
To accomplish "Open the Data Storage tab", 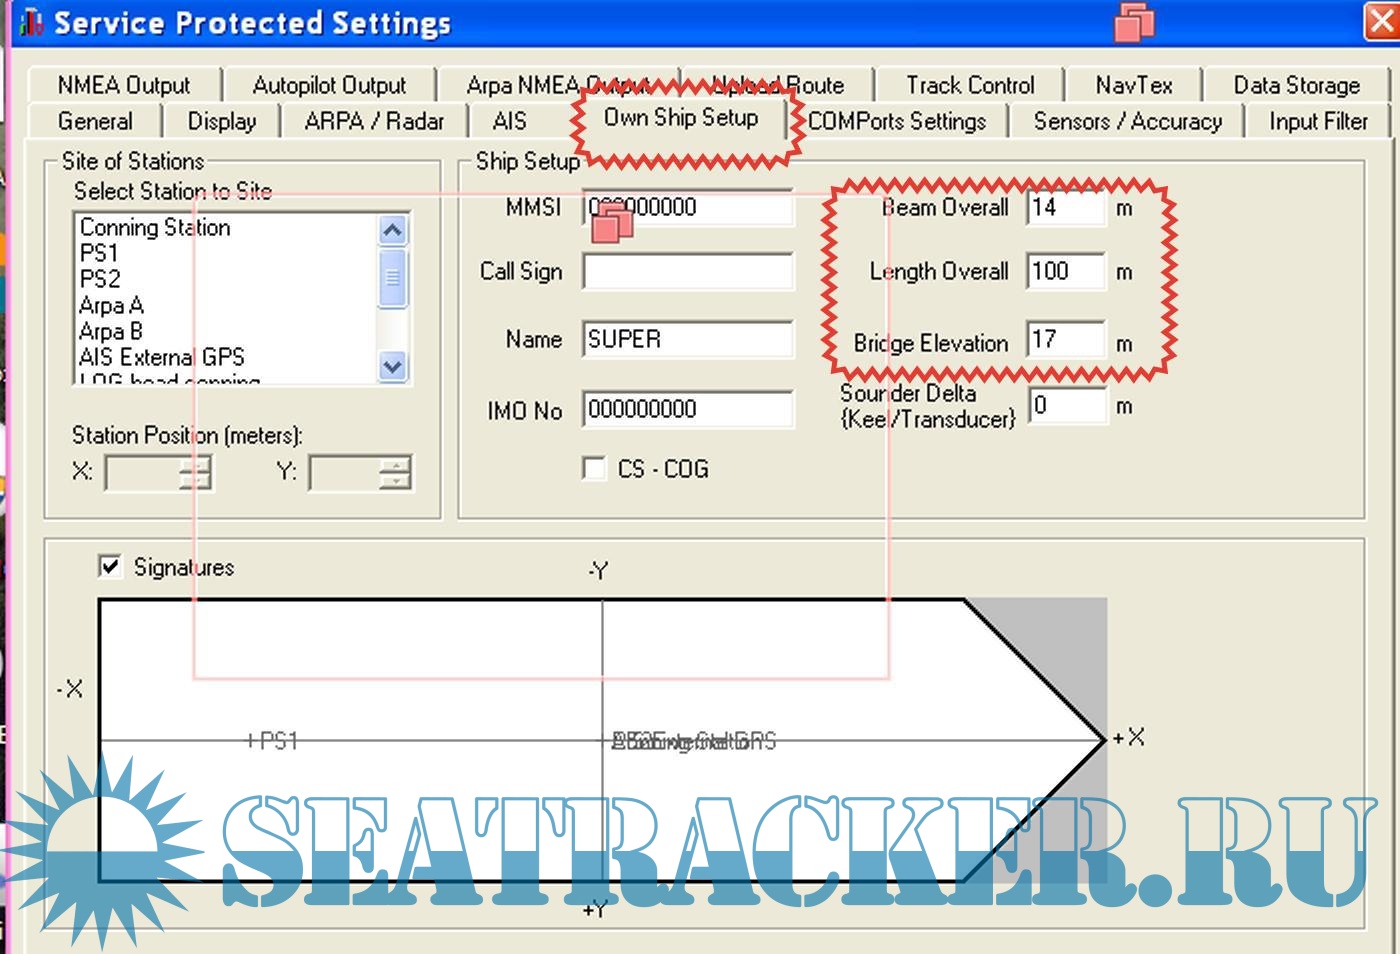I will [x=1296, y=86].
